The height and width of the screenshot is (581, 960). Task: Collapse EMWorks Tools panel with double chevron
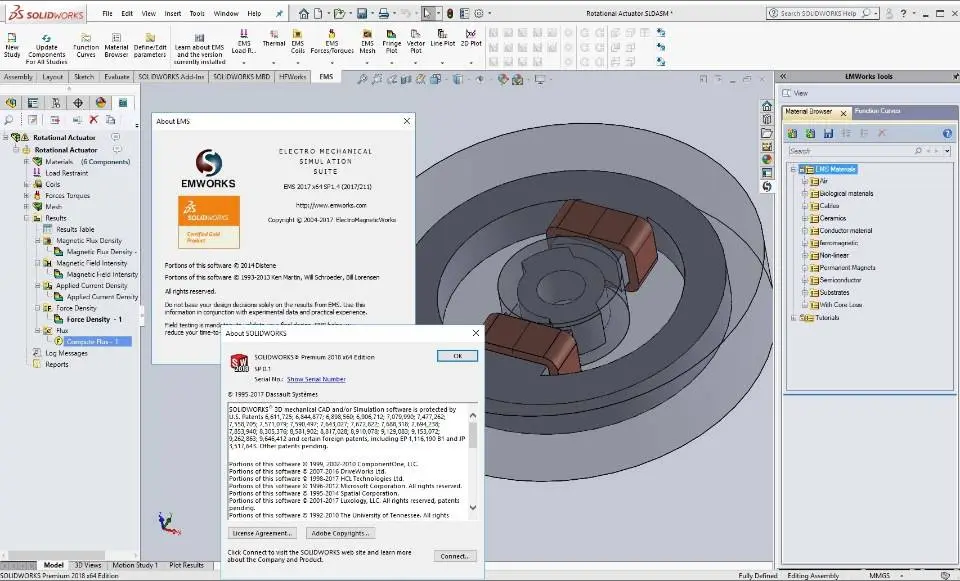click(782, 77)
